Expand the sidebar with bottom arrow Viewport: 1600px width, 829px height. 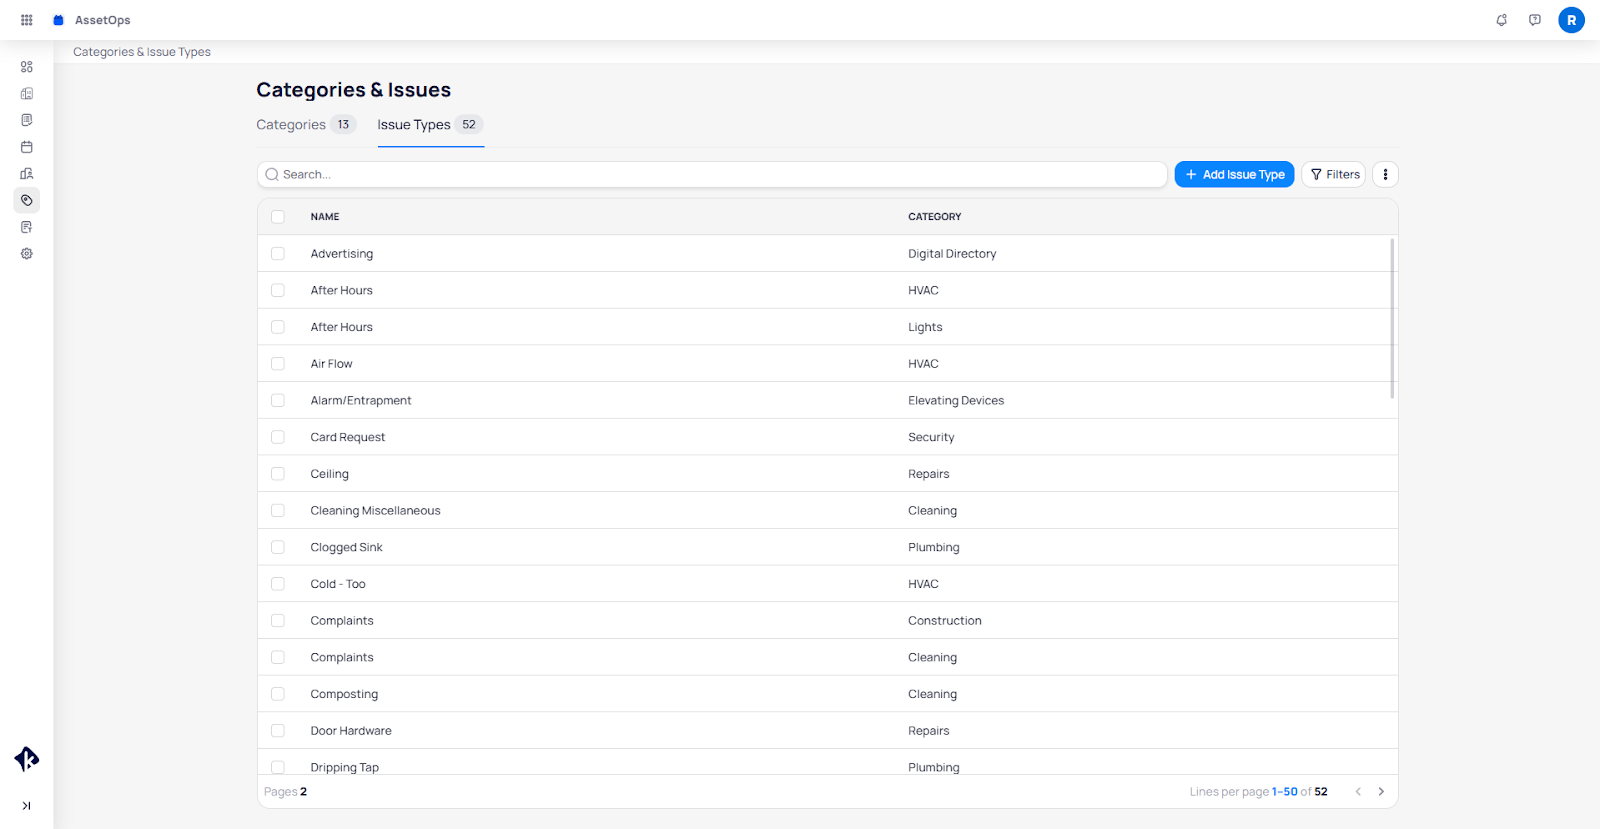point(27,806)
